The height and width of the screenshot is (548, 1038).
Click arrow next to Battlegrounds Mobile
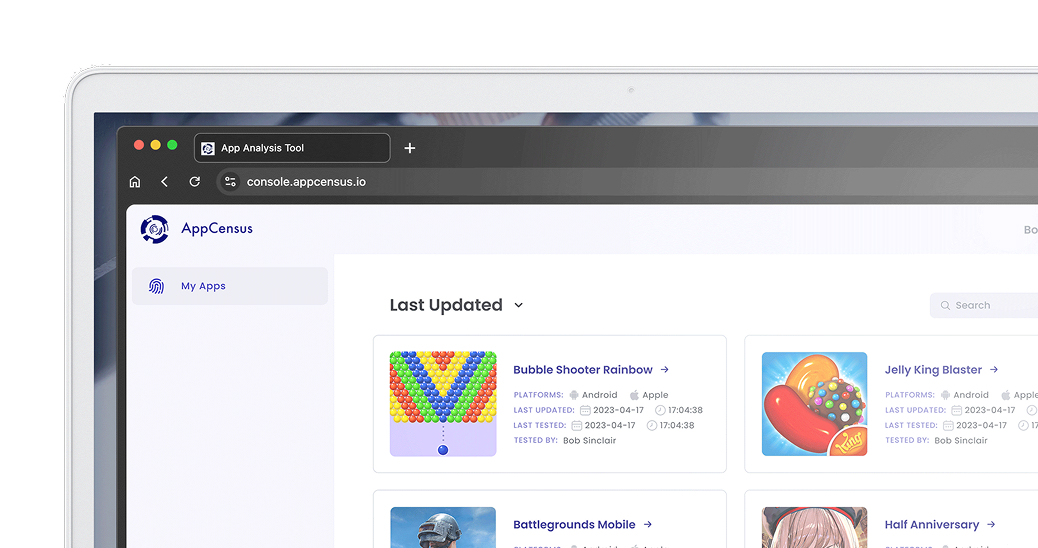tap(648, 525)
